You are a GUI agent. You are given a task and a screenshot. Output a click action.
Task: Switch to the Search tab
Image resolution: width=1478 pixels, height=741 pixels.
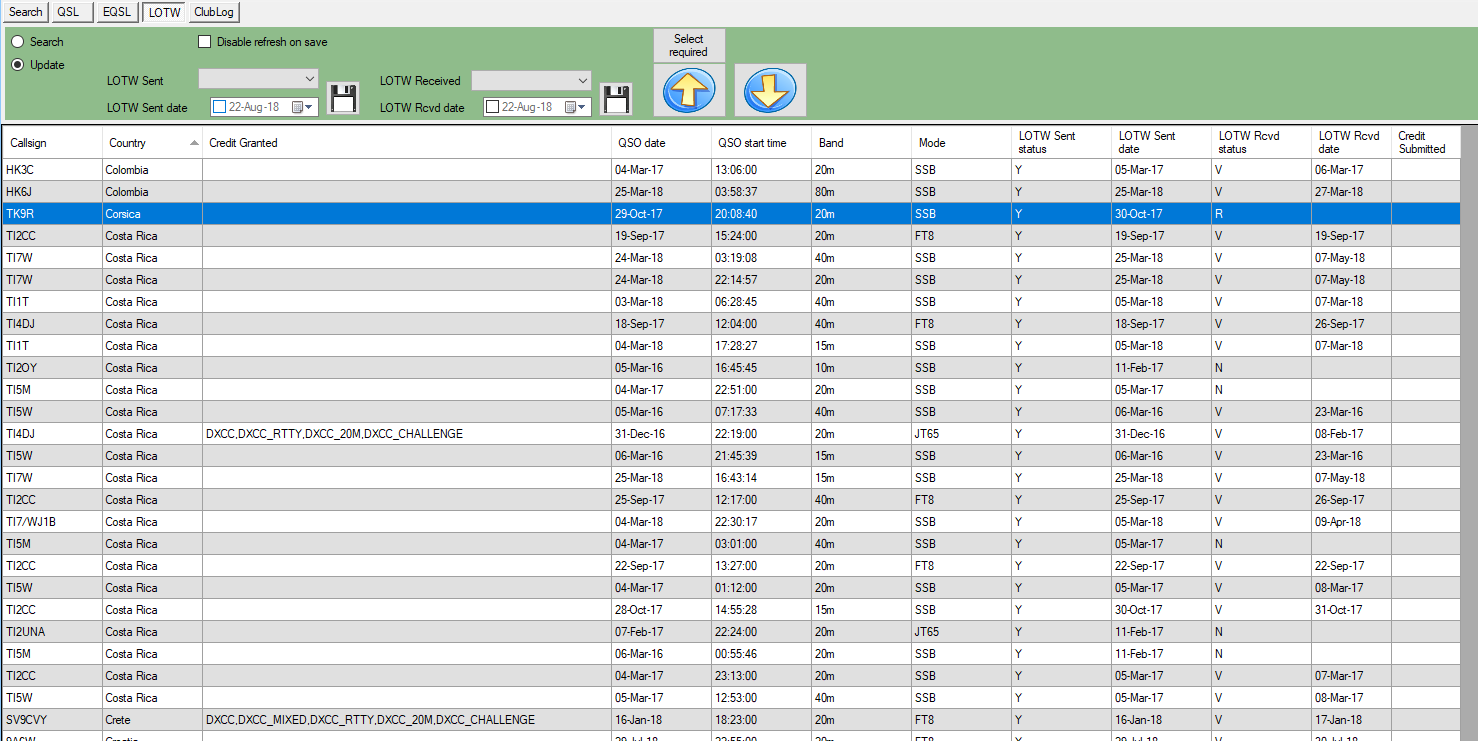coord(25,12)
